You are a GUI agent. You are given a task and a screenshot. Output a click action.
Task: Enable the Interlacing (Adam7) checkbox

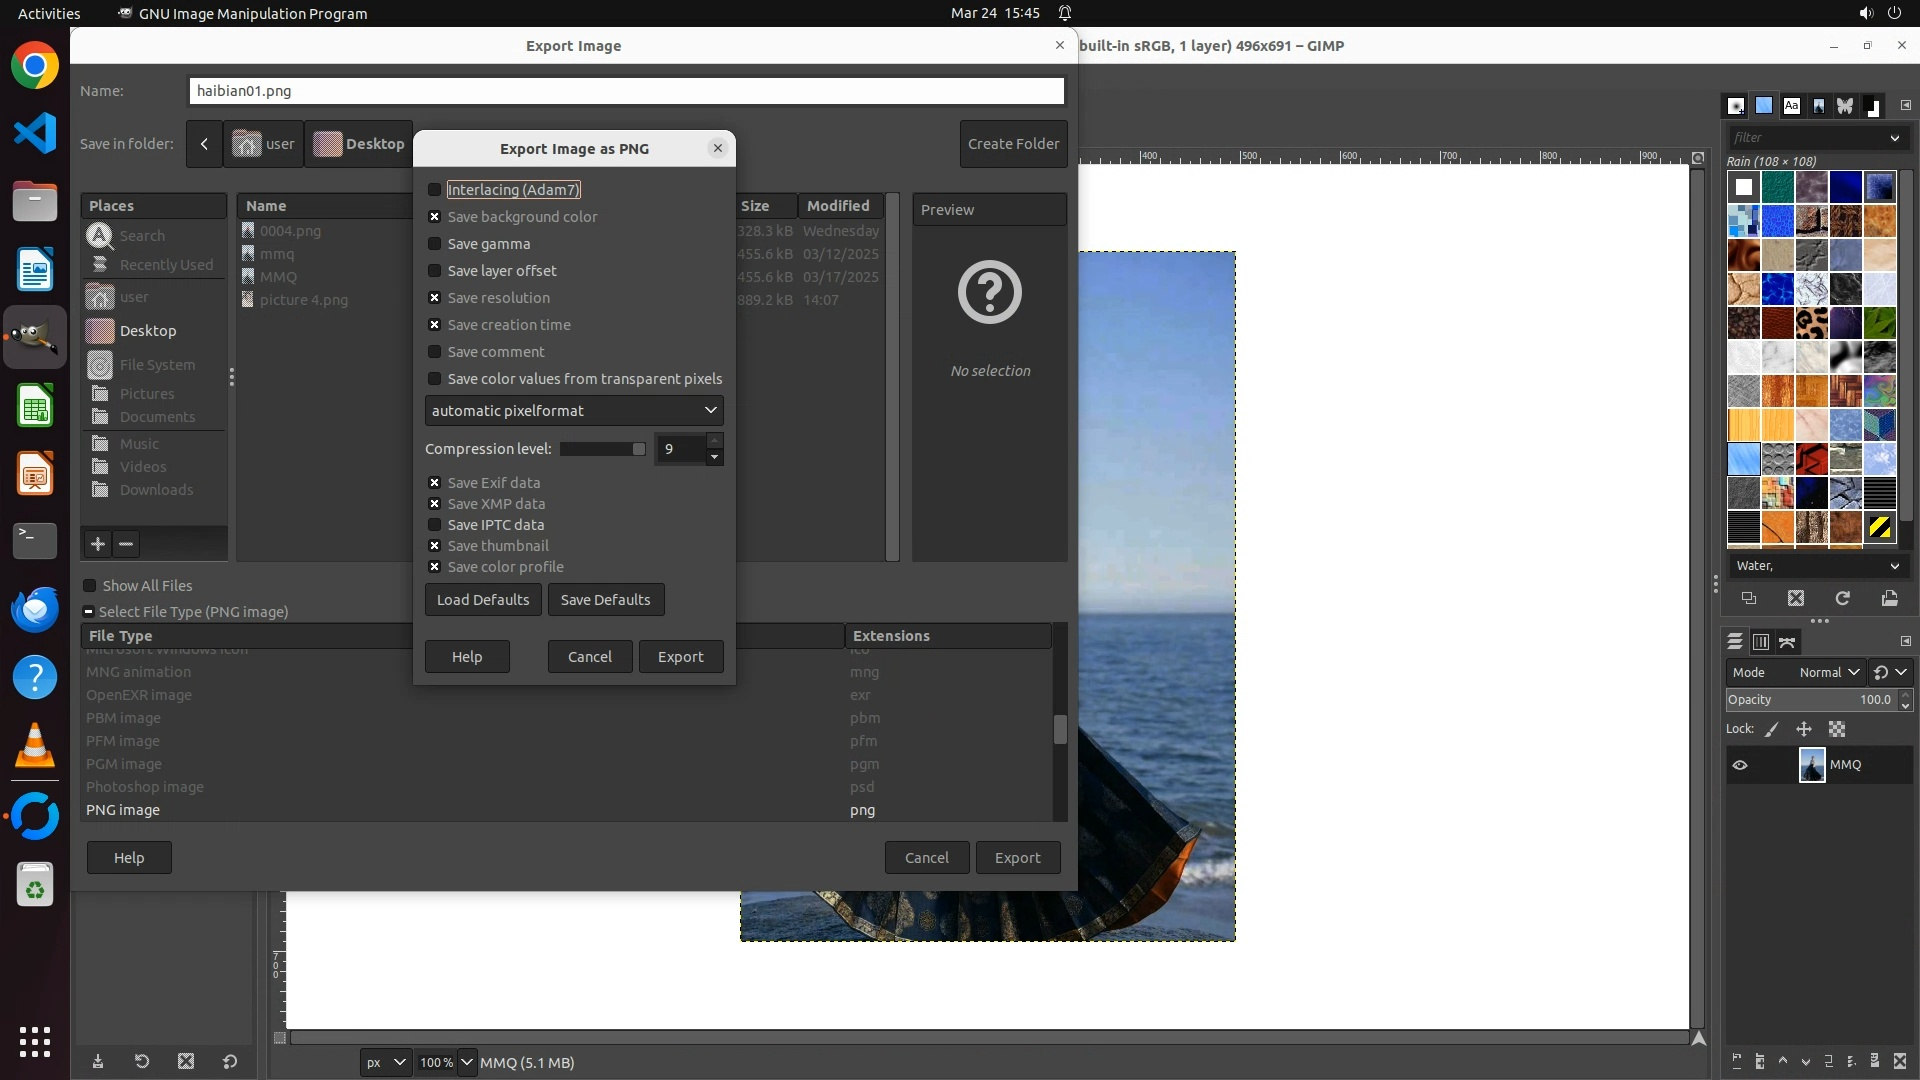point(434,190)
